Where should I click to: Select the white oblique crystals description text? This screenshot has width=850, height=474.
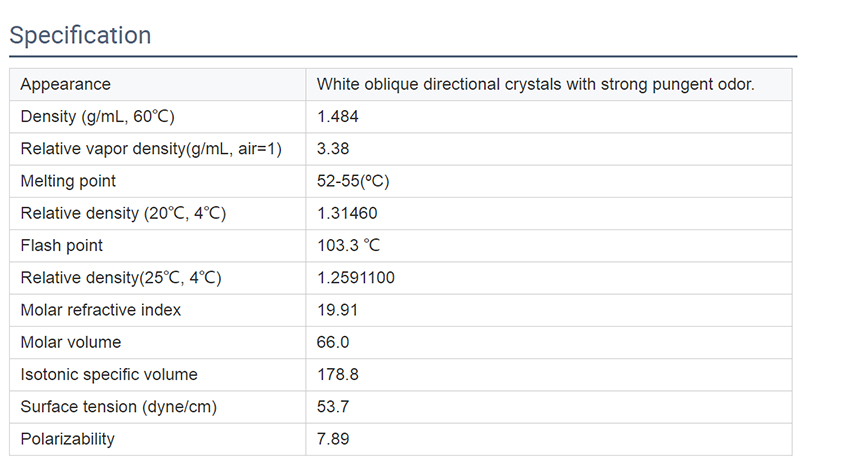coord(535,84)
